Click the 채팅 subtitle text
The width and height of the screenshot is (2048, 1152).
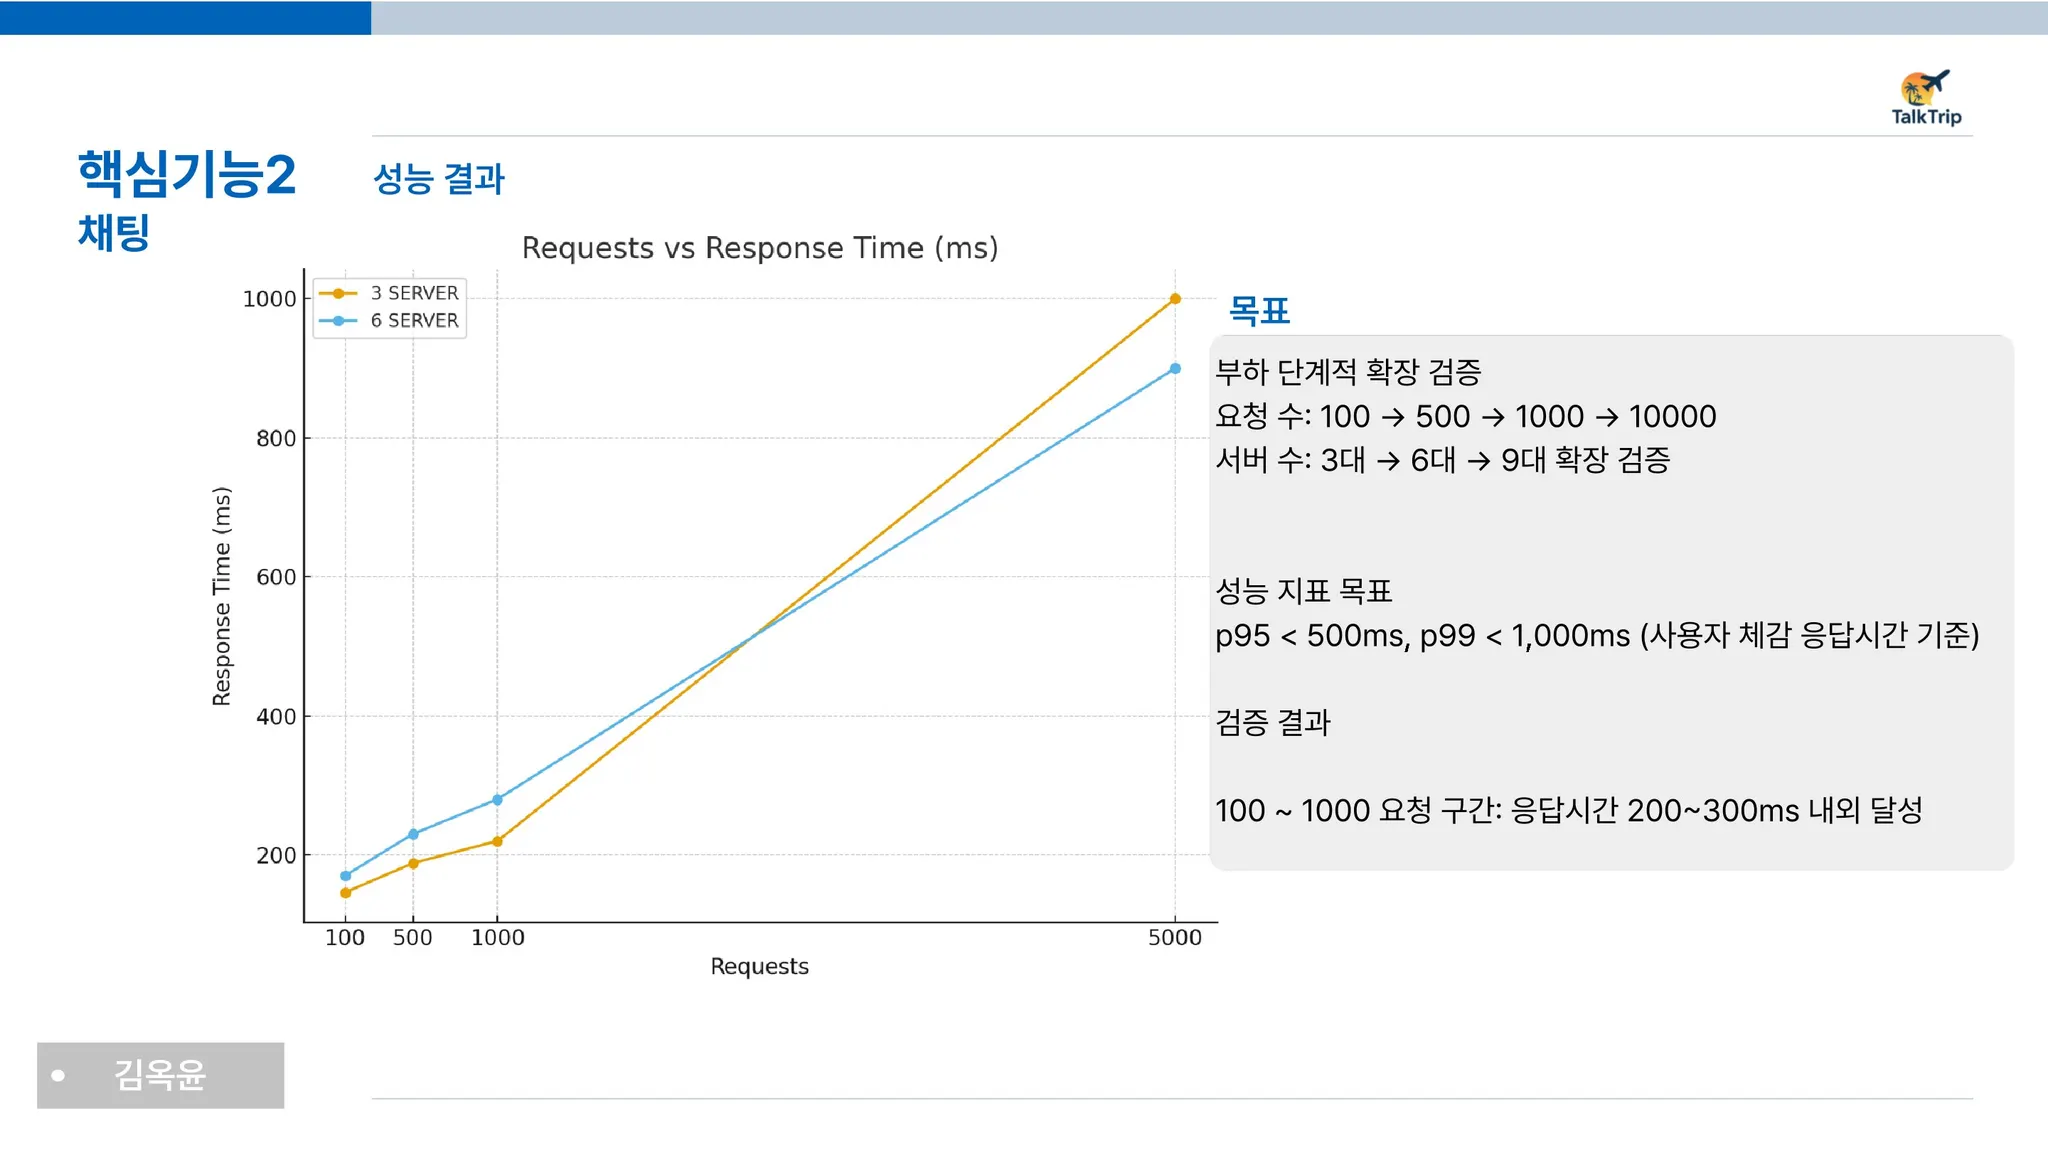click(x=114, y=233)
